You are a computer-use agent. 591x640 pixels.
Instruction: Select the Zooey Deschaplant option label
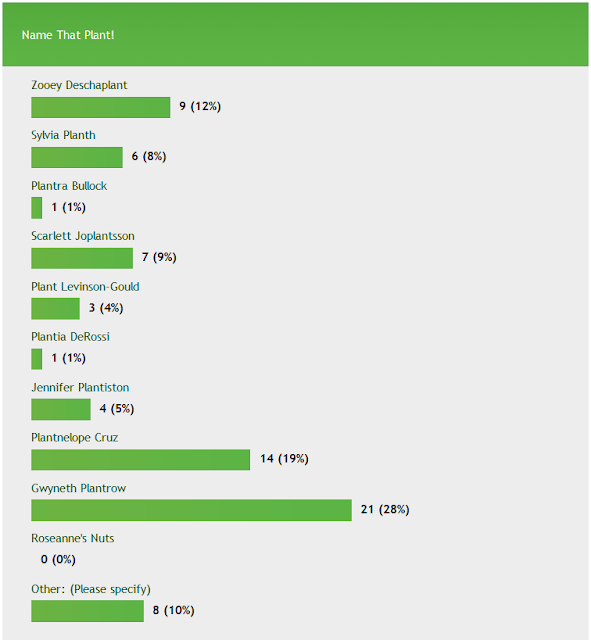79,85
